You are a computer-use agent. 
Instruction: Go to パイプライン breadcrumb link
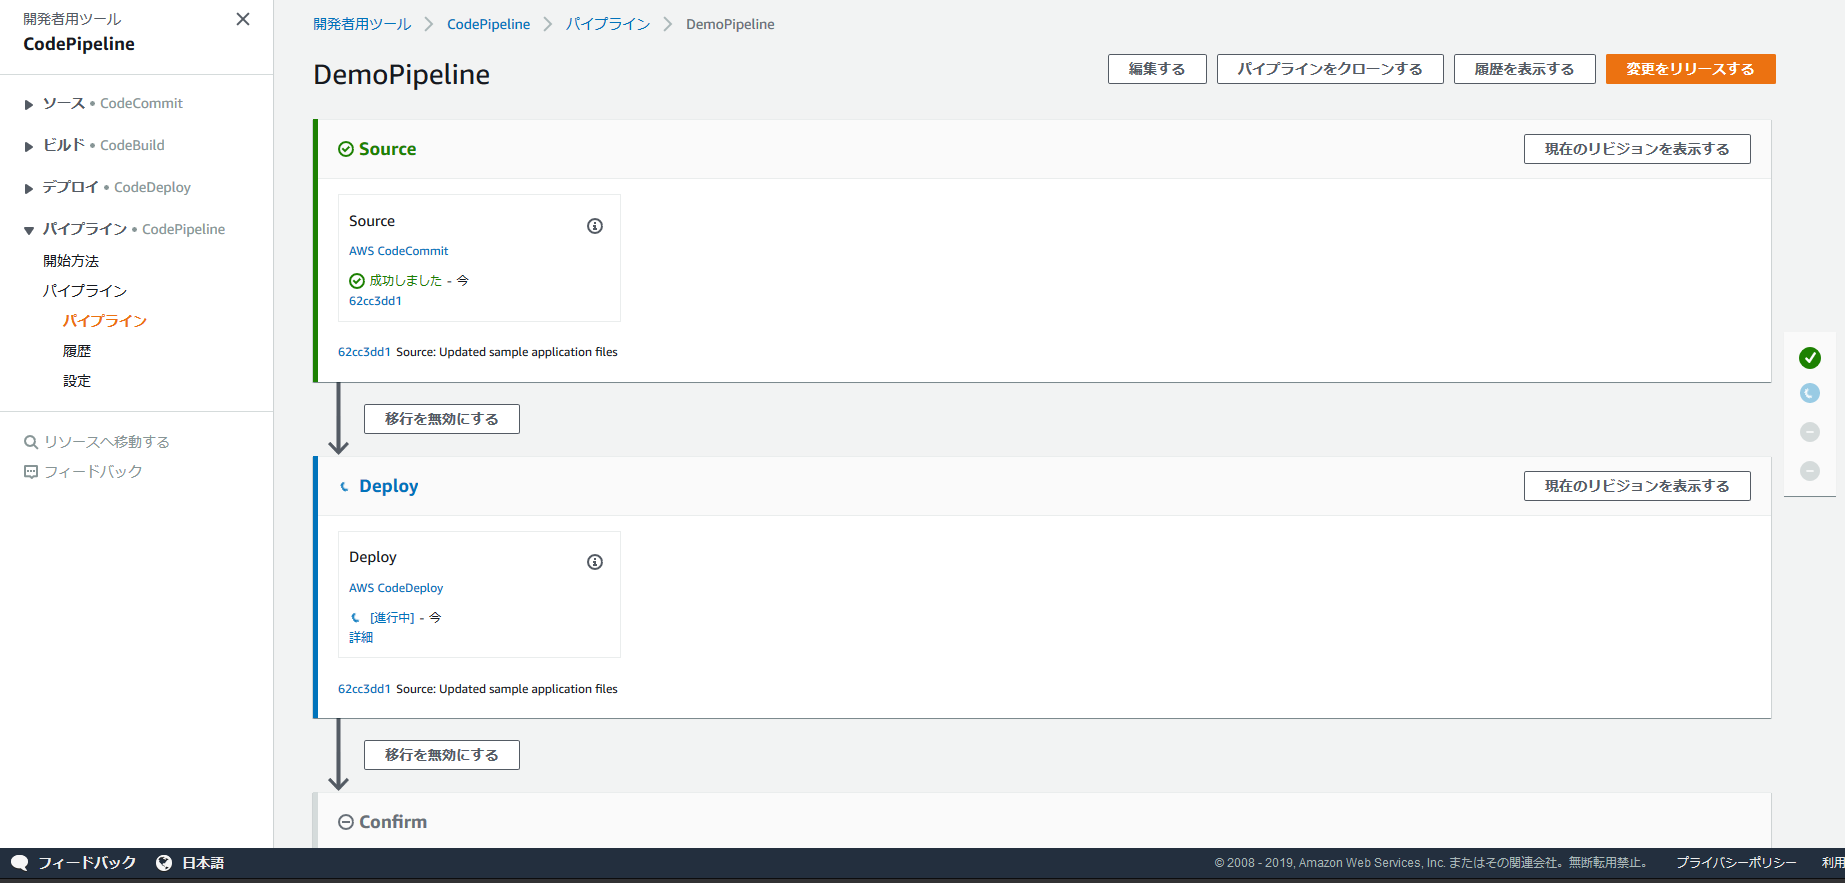[608, 24]
